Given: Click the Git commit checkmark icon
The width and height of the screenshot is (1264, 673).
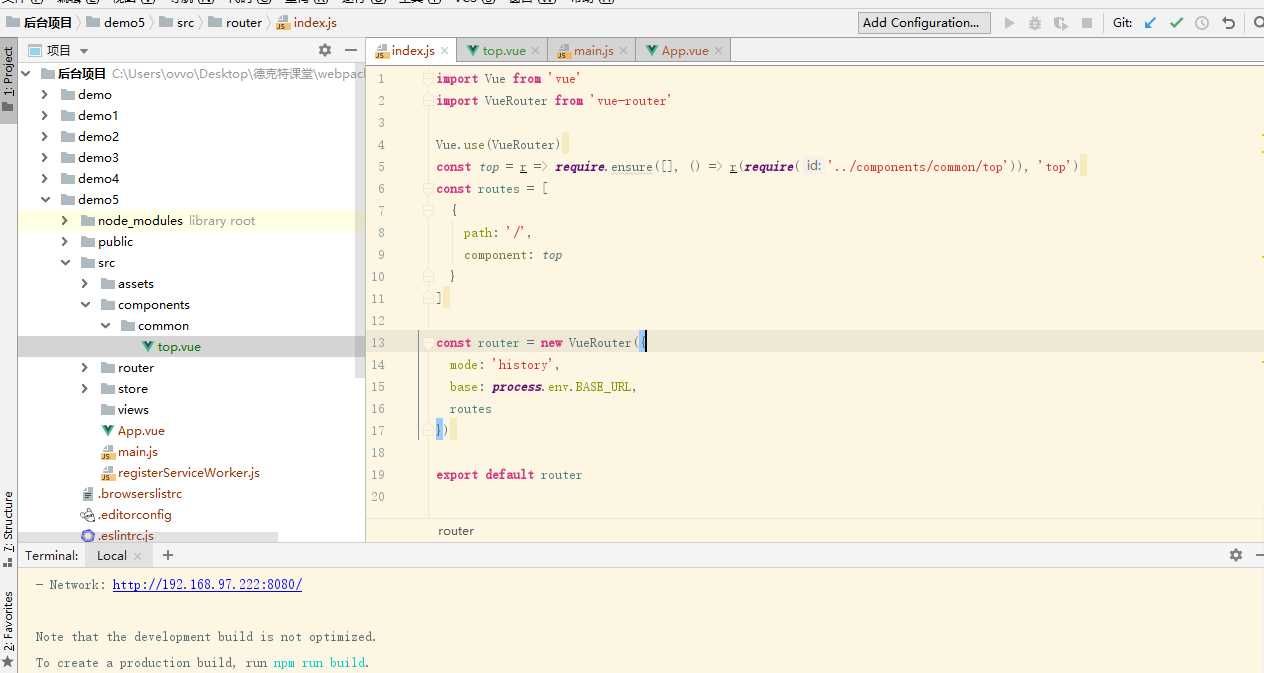Looking at the screenshot, I should coord(1176,23).
